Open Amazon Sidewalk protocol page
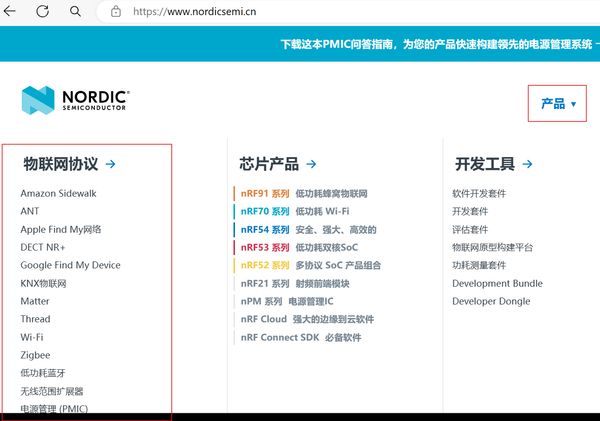 58,193
